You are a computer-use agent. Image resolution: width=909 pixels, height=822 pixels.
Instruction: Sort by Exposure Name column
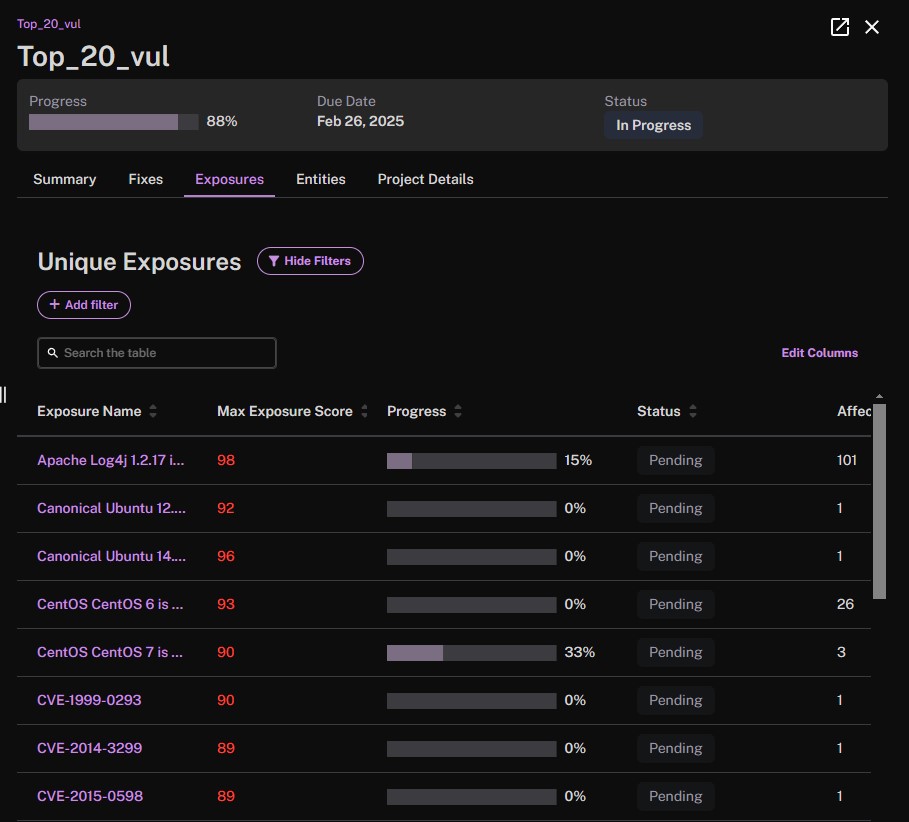[153, 411]
